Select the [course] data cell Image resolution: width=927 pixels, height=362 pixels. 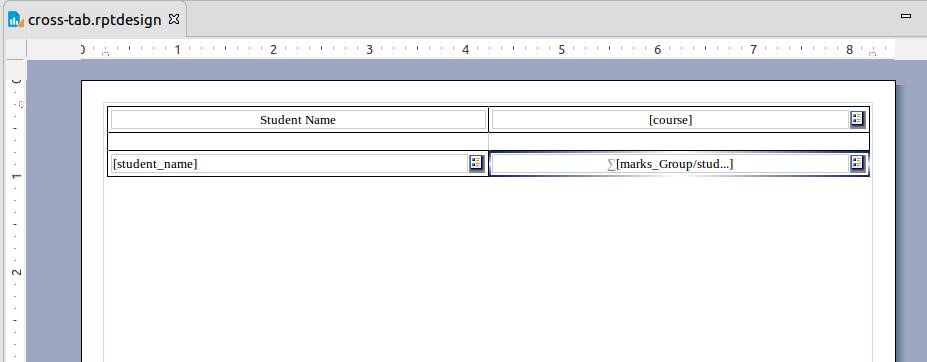click(x=670, y=120)
